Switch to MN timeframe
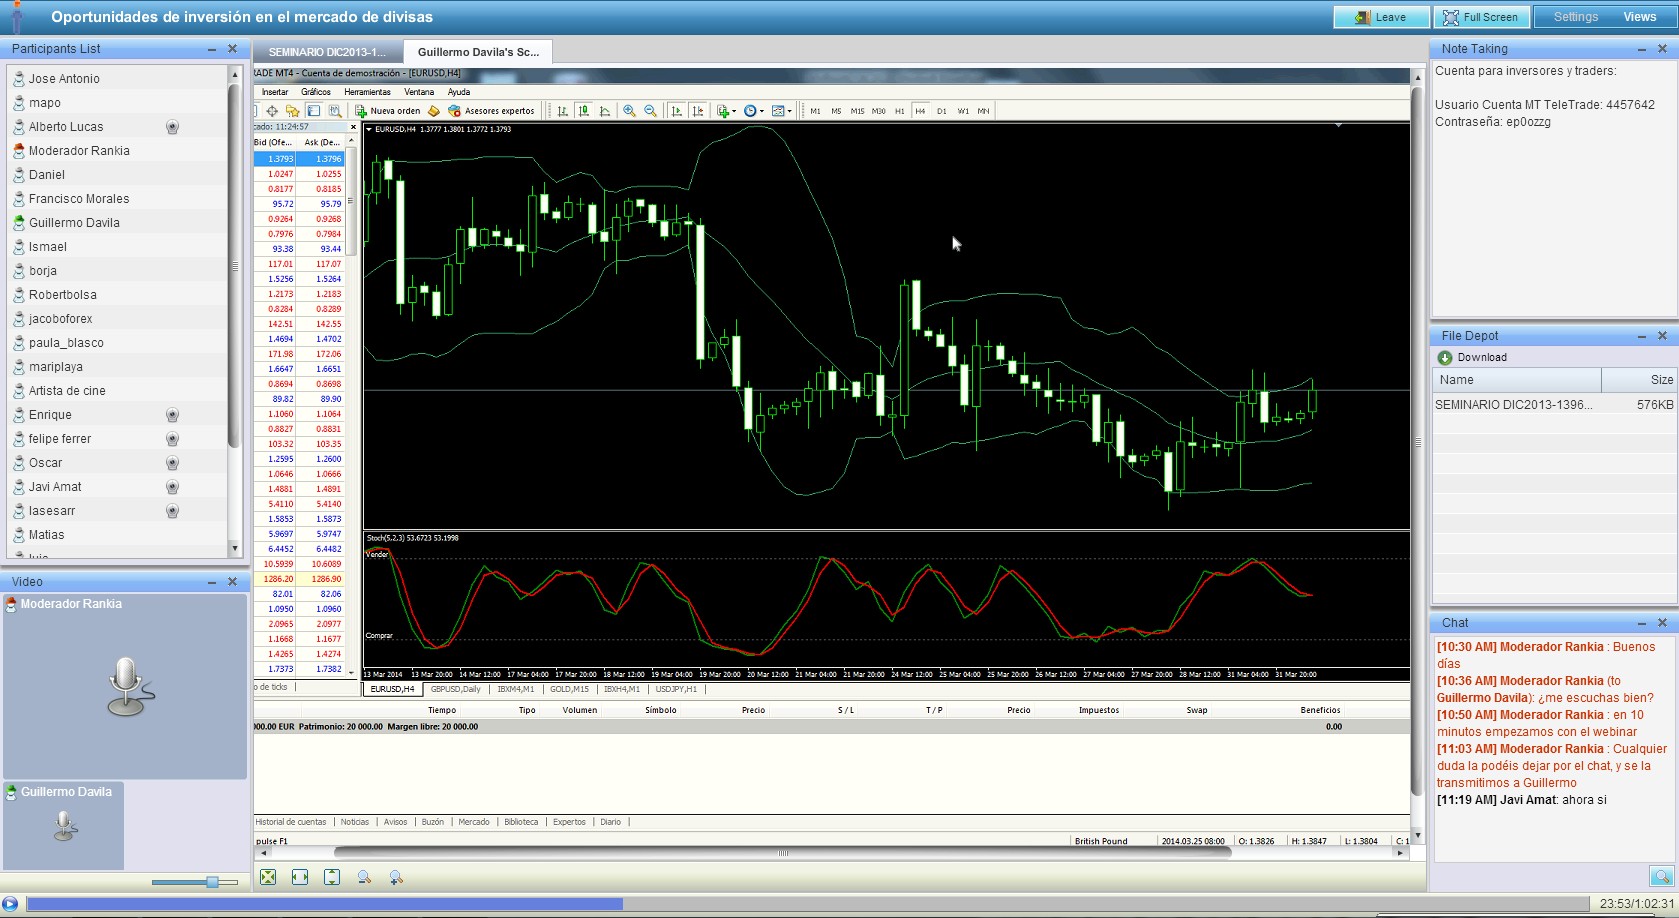Viewport: 1679px width, 918px height. (983, 111)
